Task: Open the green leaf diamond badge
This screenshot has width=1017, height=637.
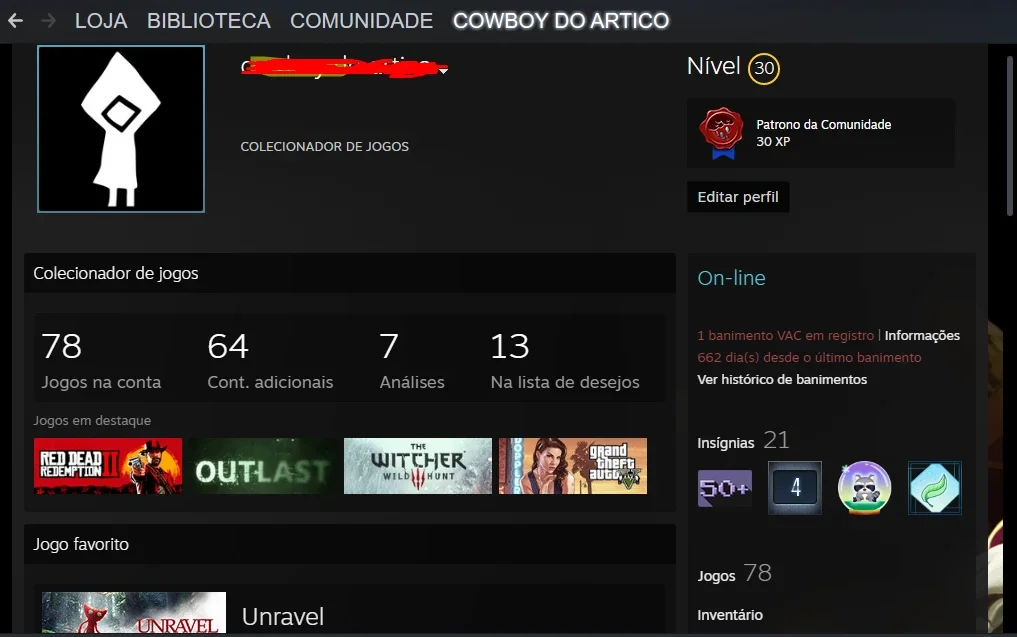Action: point(935,488)
